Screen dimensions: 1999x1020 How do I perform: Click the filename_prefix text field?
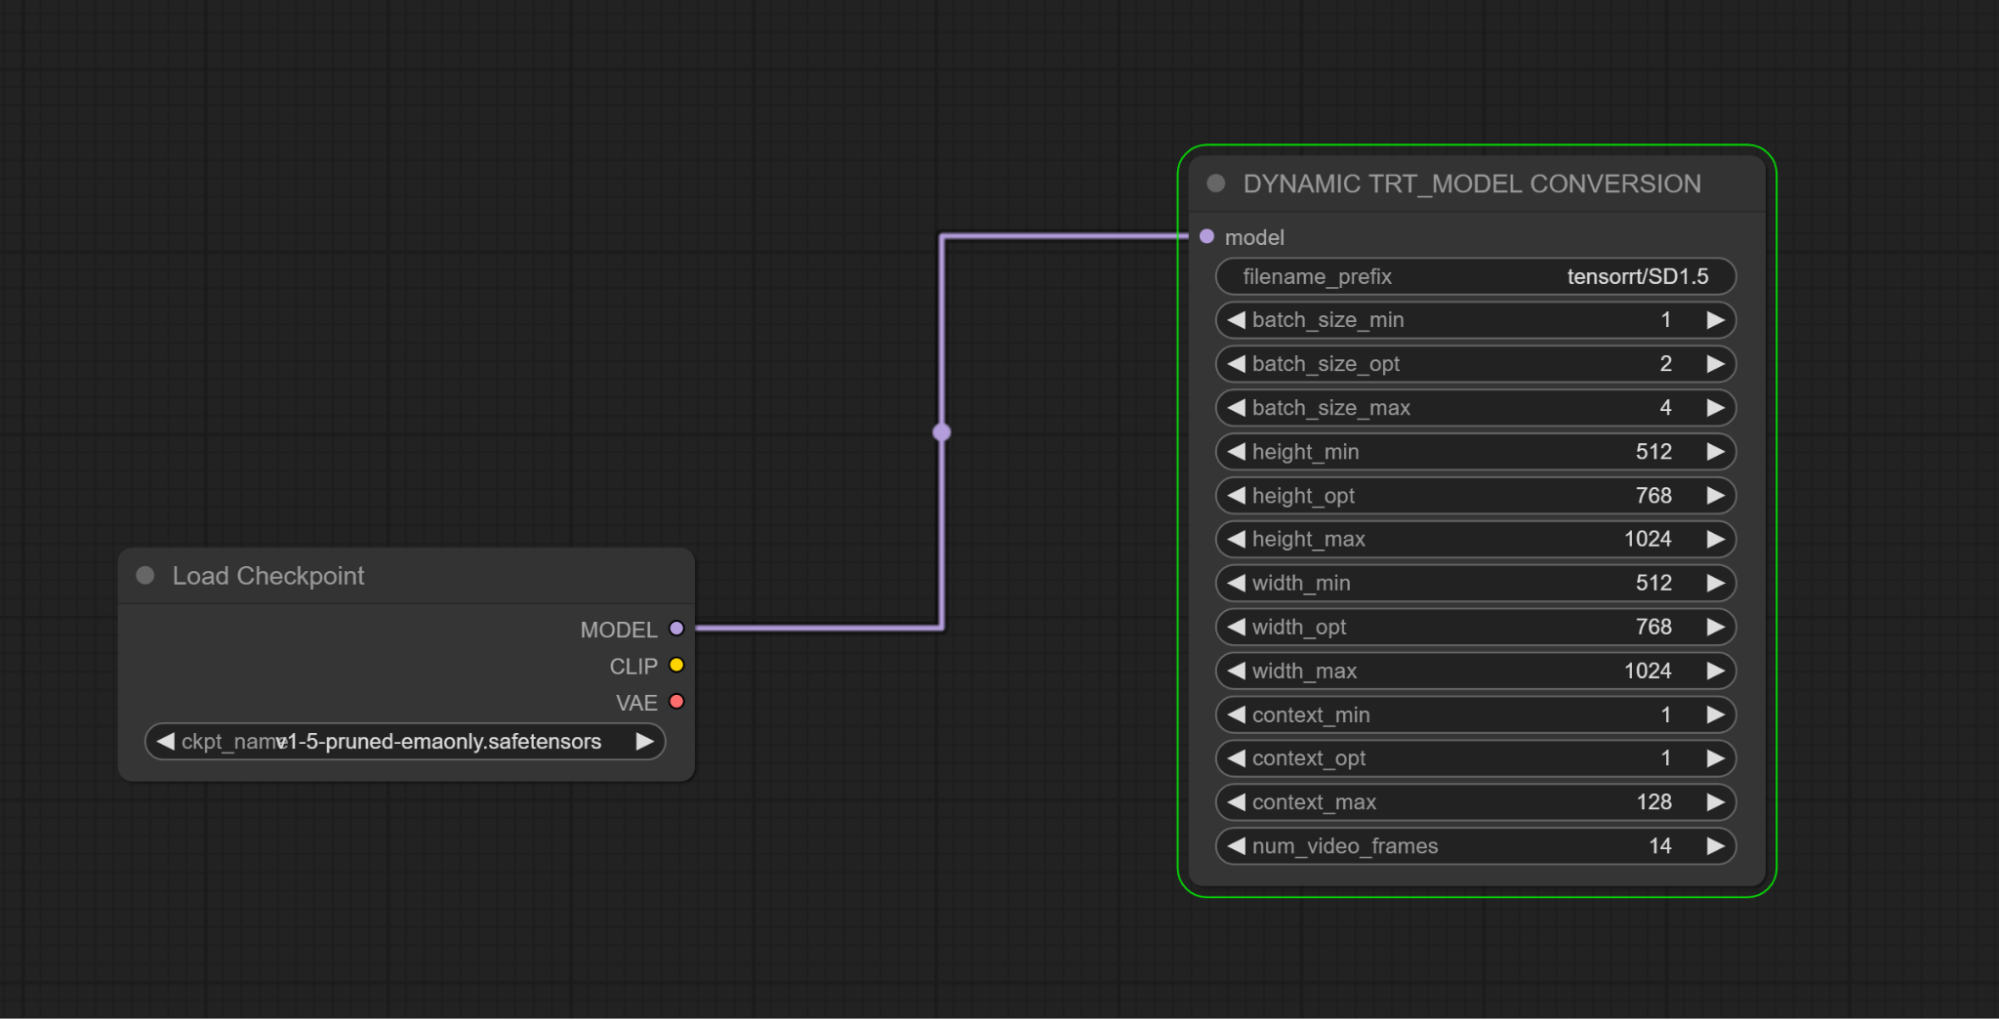pyautogui.click(x=1475, y=277)
